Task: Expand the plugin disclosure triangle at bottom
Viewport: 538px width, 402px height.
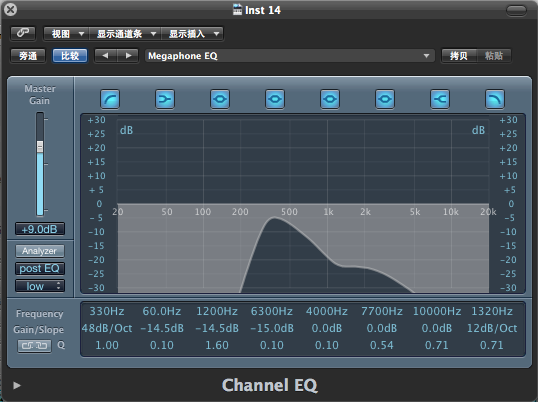Action: click(16, 386)
